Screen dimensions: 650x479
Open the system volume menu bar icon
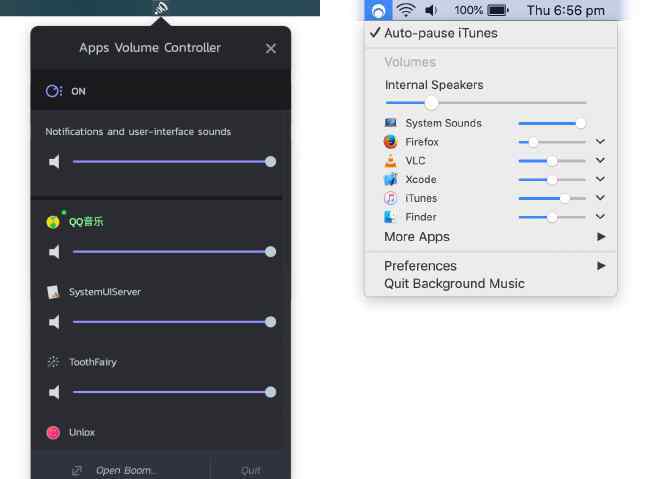[431, 10]
